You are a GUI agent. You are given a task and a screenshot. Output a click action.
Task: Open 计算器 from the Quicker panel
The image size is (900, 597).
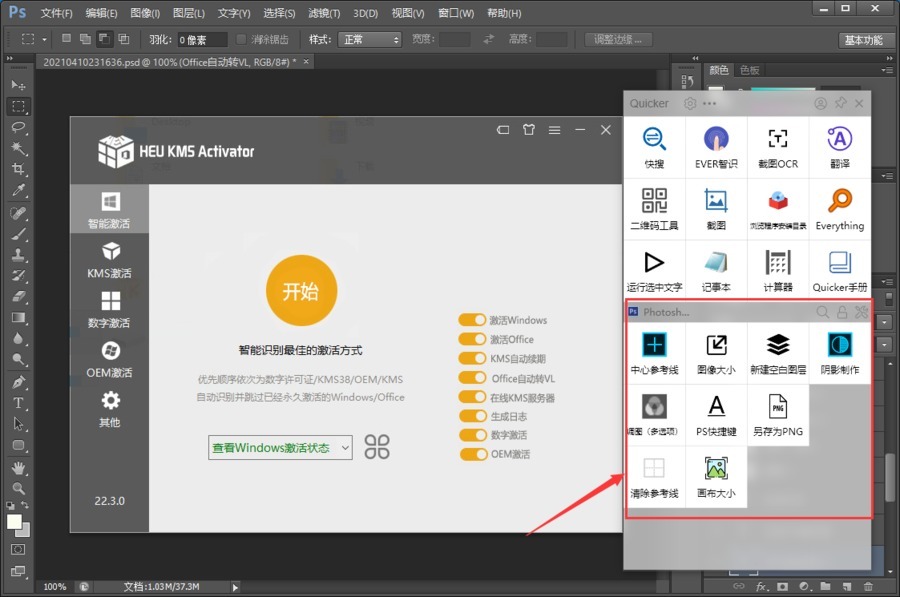click(778, 270)
